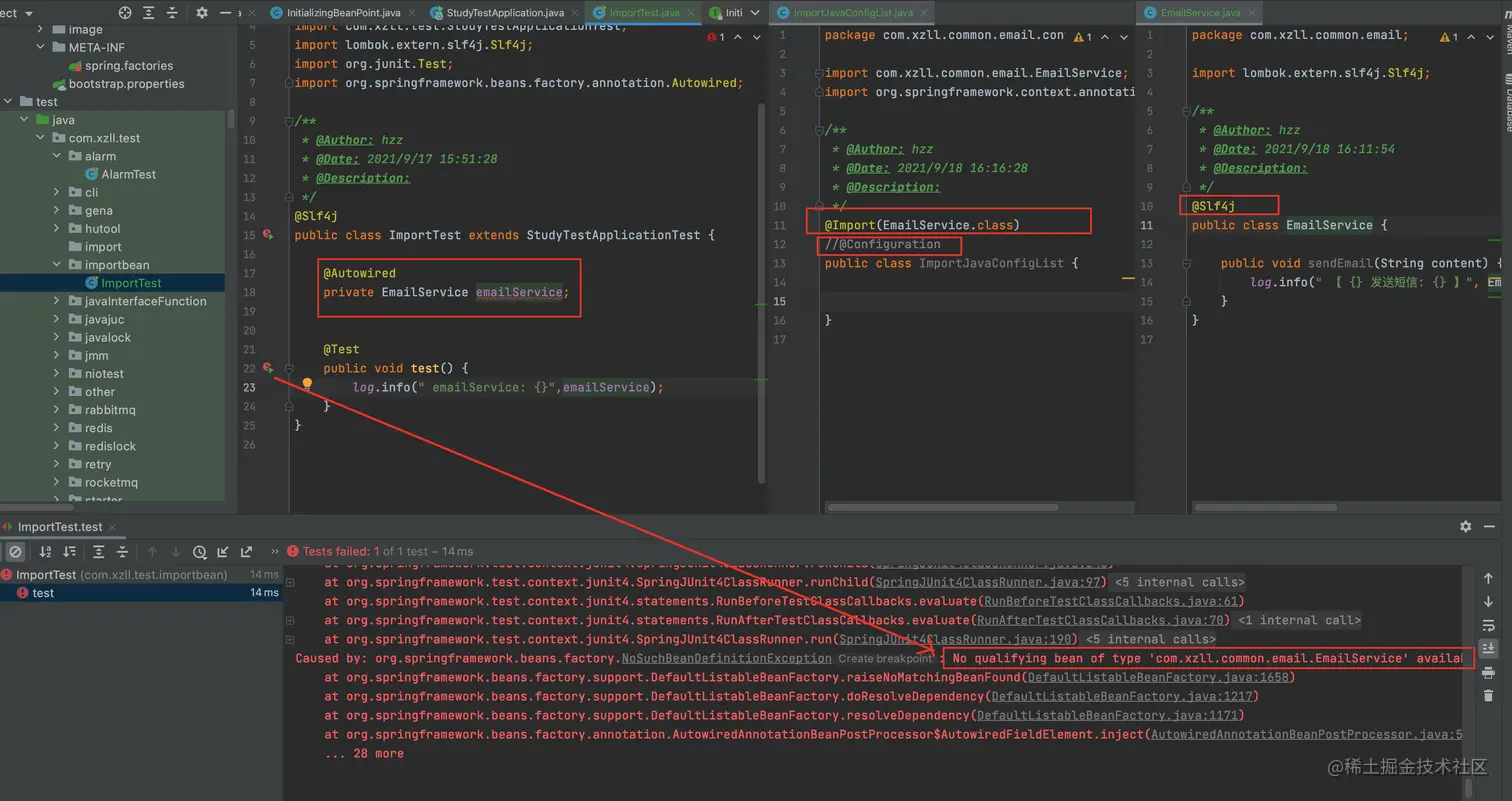Image resolution: width=1512 pixels, height=801 pixels.
Task: Toggle sort by duration in test tree
Action: (x=69, y=552)
